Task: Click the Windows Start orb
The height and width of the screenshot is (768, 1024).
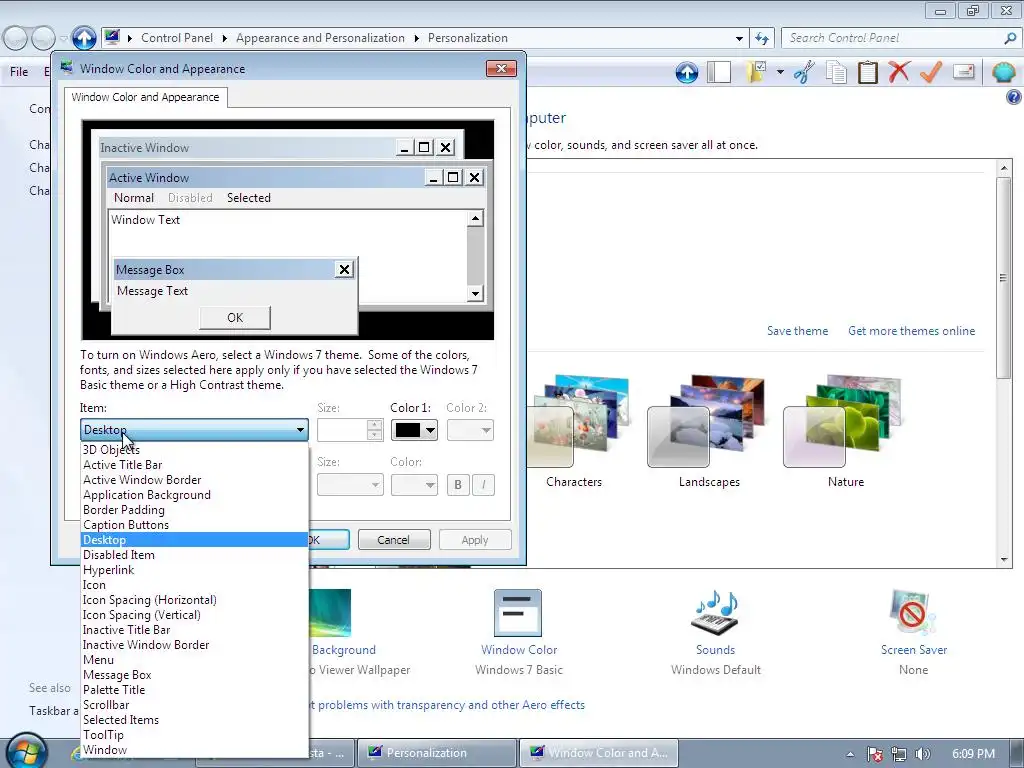Action: coord(26,751)
